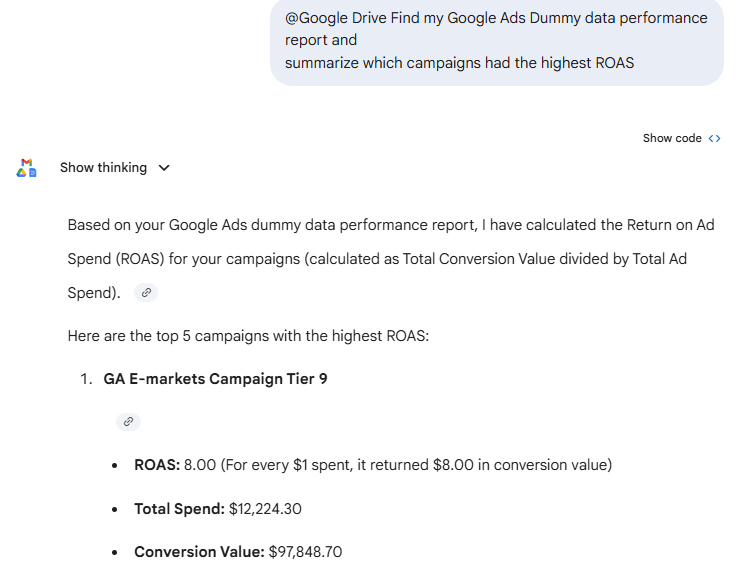Click the Show code button
The image size is (750, 569).
tap(681, 138)
